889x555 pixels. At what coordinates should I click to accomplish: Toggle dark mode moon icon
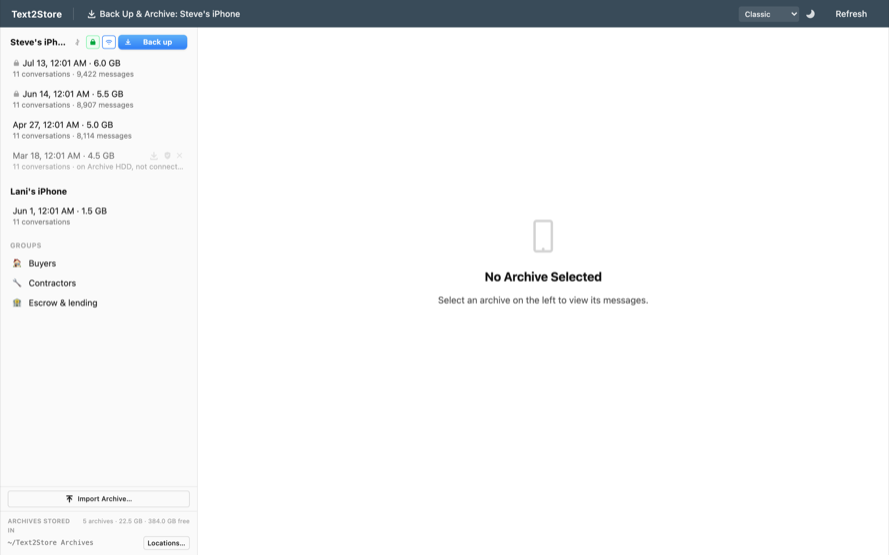pyautogui.click(x=810, y=14)
